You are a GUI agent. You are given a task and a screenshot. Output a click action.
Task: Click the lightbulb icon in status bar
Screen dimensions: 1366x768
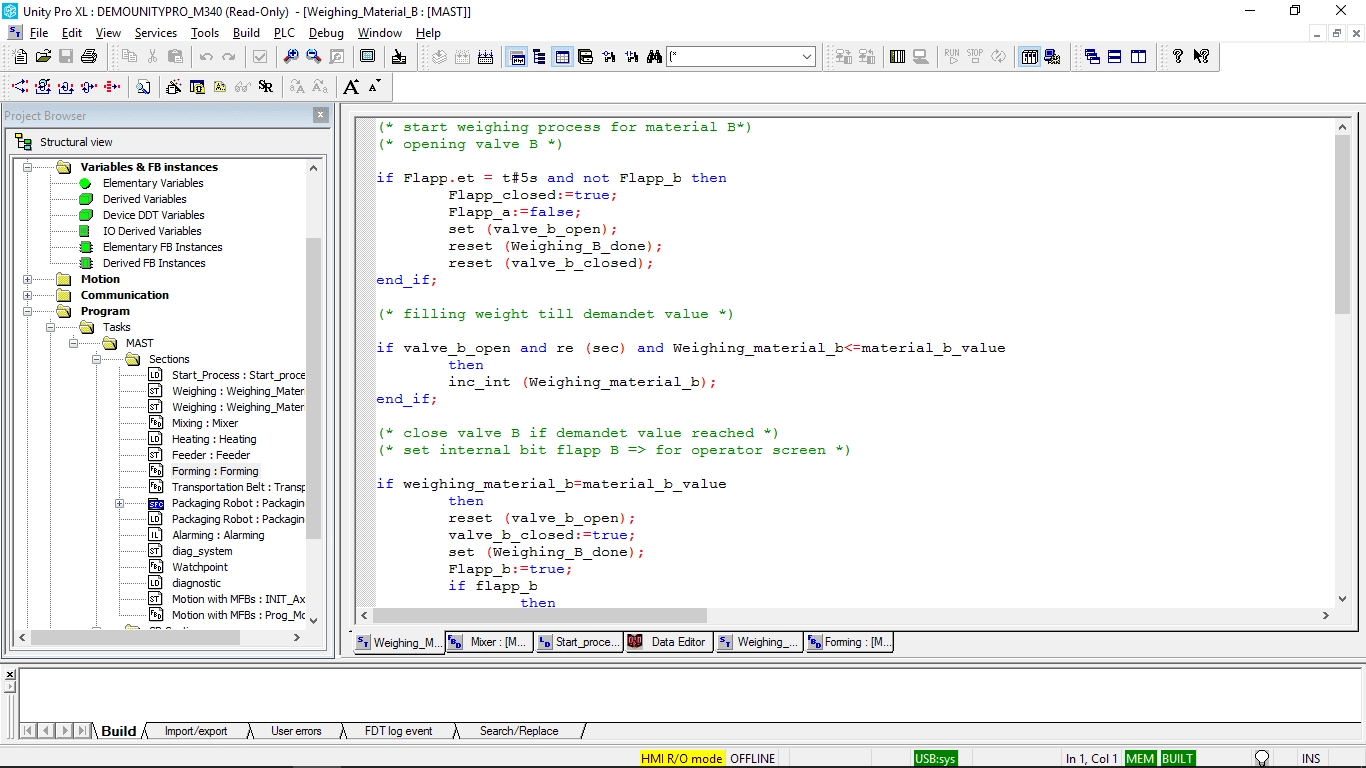[1262, 758]
